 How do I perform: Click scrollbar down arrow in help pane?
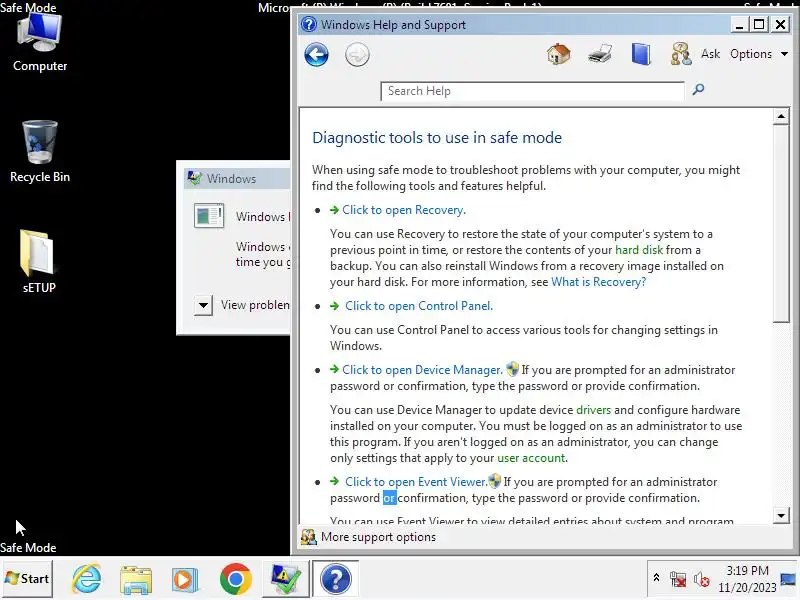[781, 515]
